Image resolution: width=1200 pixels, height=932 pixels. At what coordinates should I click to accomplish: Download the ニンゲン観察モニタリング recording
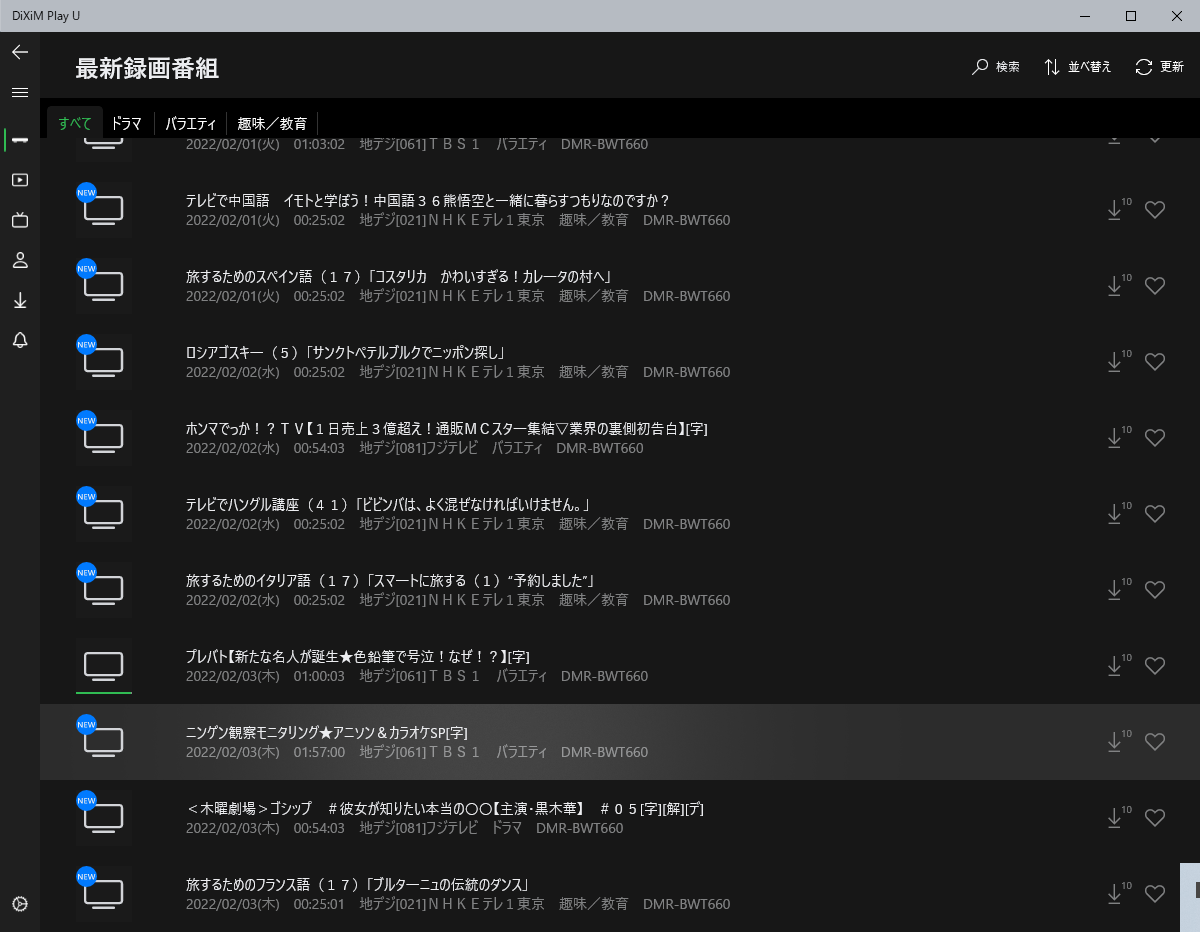pos(1115,742)
